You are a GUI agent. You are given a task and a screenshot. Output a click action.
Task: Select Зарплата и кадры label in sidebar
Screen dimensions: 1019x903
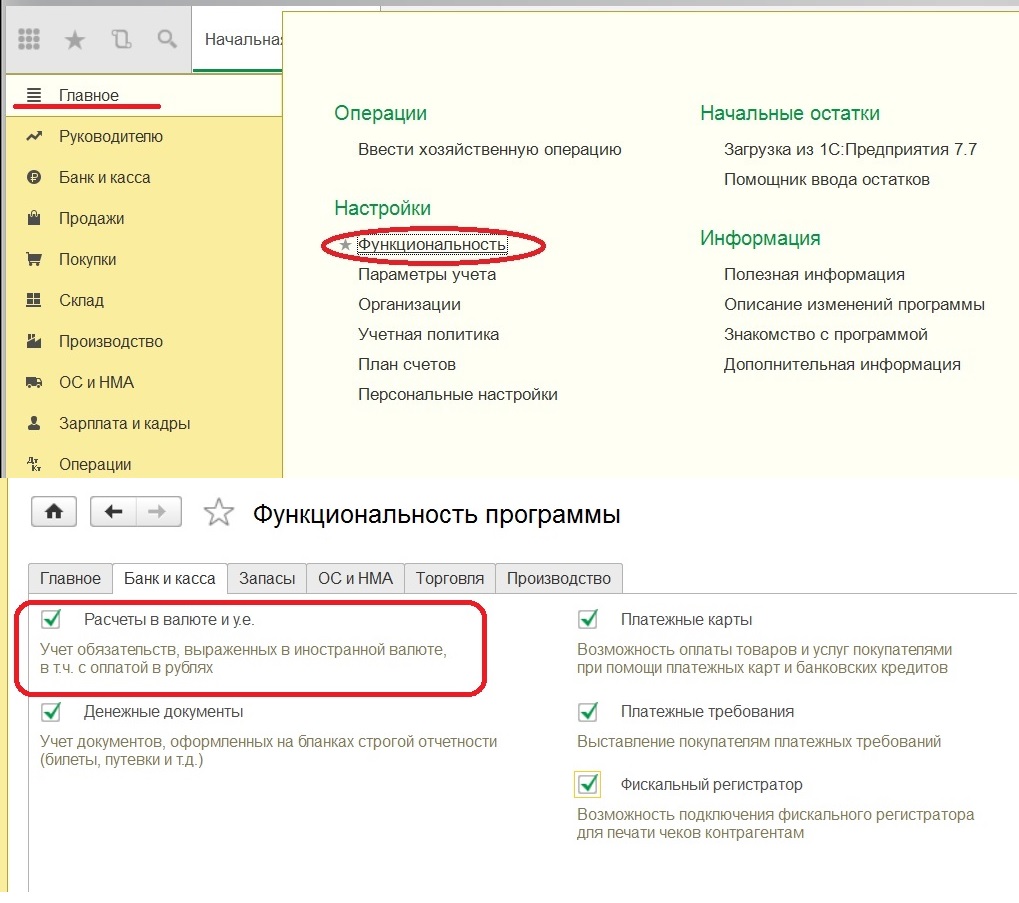pyautogui.click(x=125, y=424)
